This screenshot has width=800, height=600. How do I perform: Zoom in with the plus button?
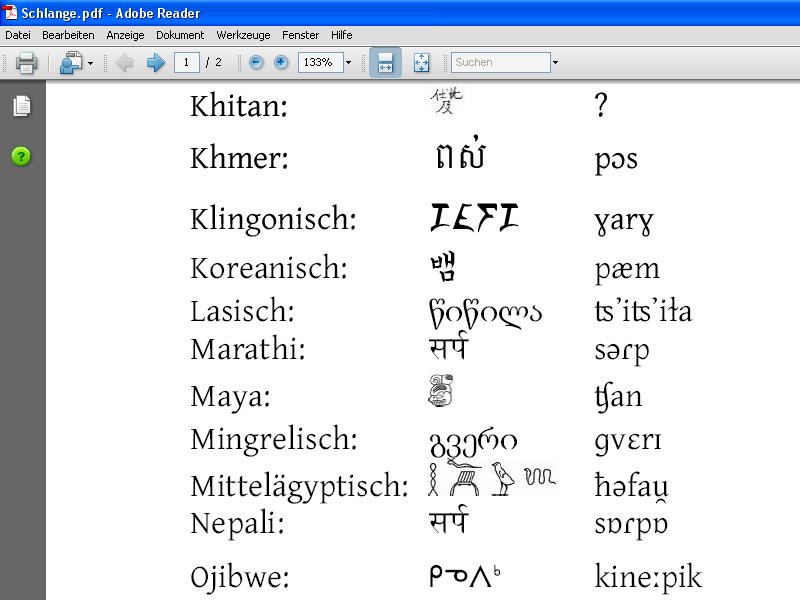(281, 62)
